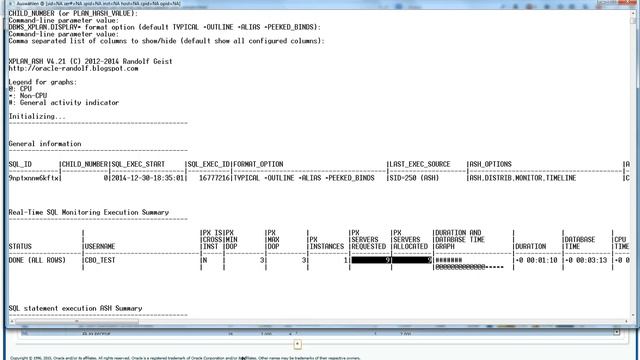
Task: Click the 'SID=250 (ASH)' value
Action: click(414, 178)
